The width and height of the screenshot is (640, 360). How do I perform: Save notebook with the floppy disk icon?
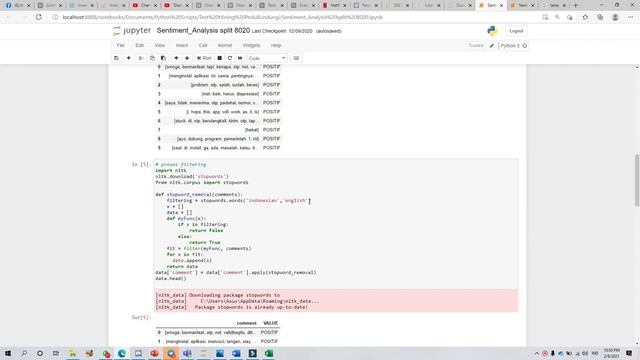(116, 58)
